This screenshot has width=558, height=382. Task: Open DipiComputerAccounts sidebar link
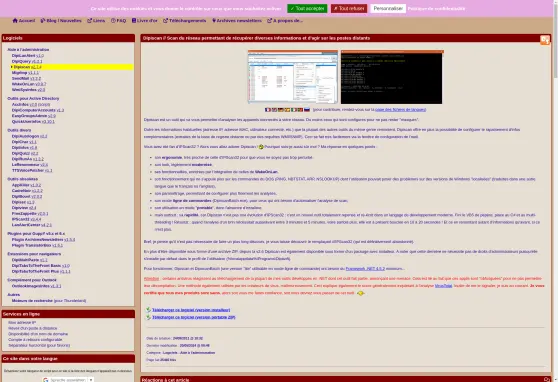(x=38, y=110)
